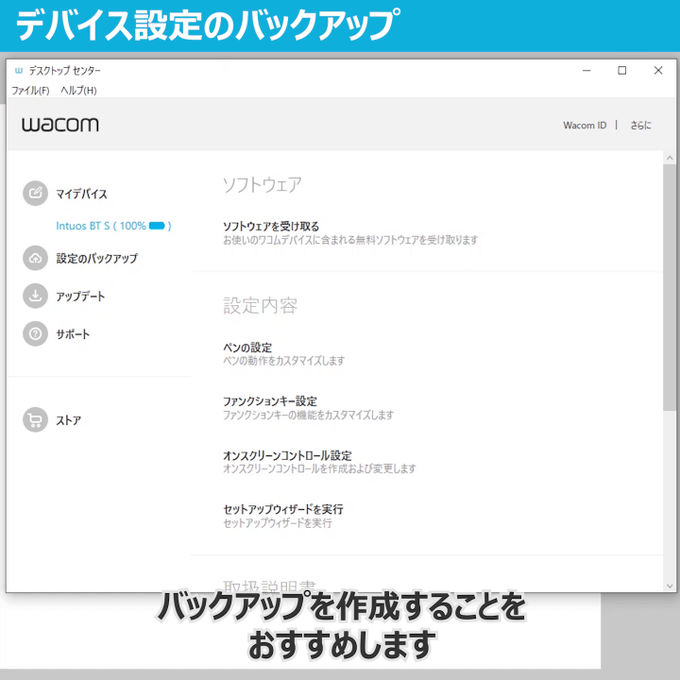Click the Wacom logo in title bar
Image resolution: width=680 pixels, height=680 pixels.
(18, 70)
